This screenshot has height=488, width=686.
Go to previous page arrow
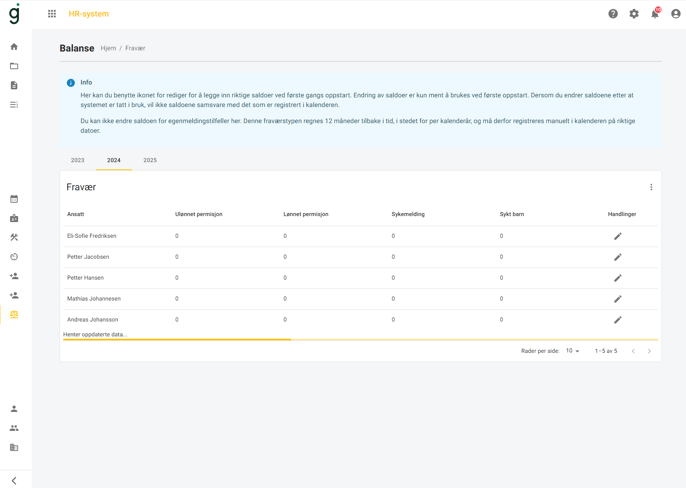click(633, 351)
